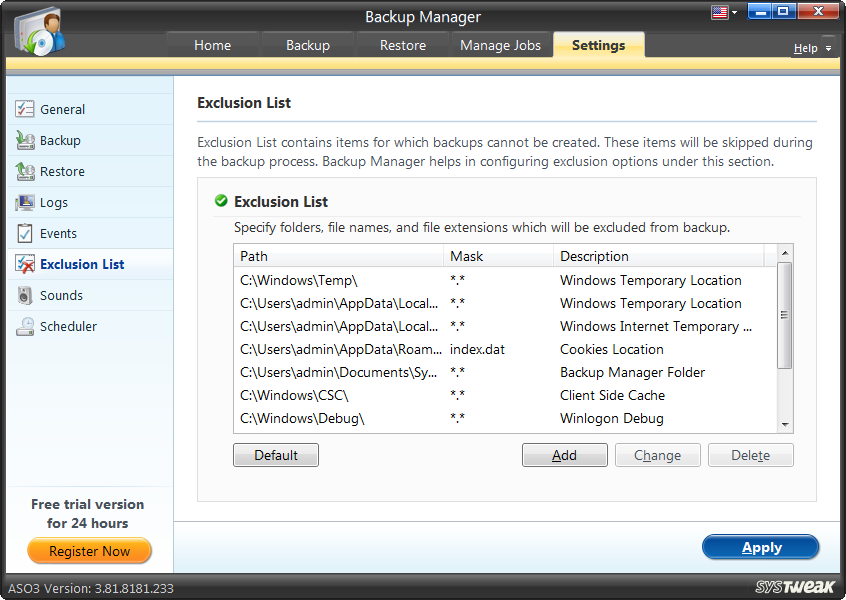Image resolution: width=846 pixels, height=600 pixels.
Task: Select the C:\Windows\Temp\ exclusion row
Action: pos(400,280)
